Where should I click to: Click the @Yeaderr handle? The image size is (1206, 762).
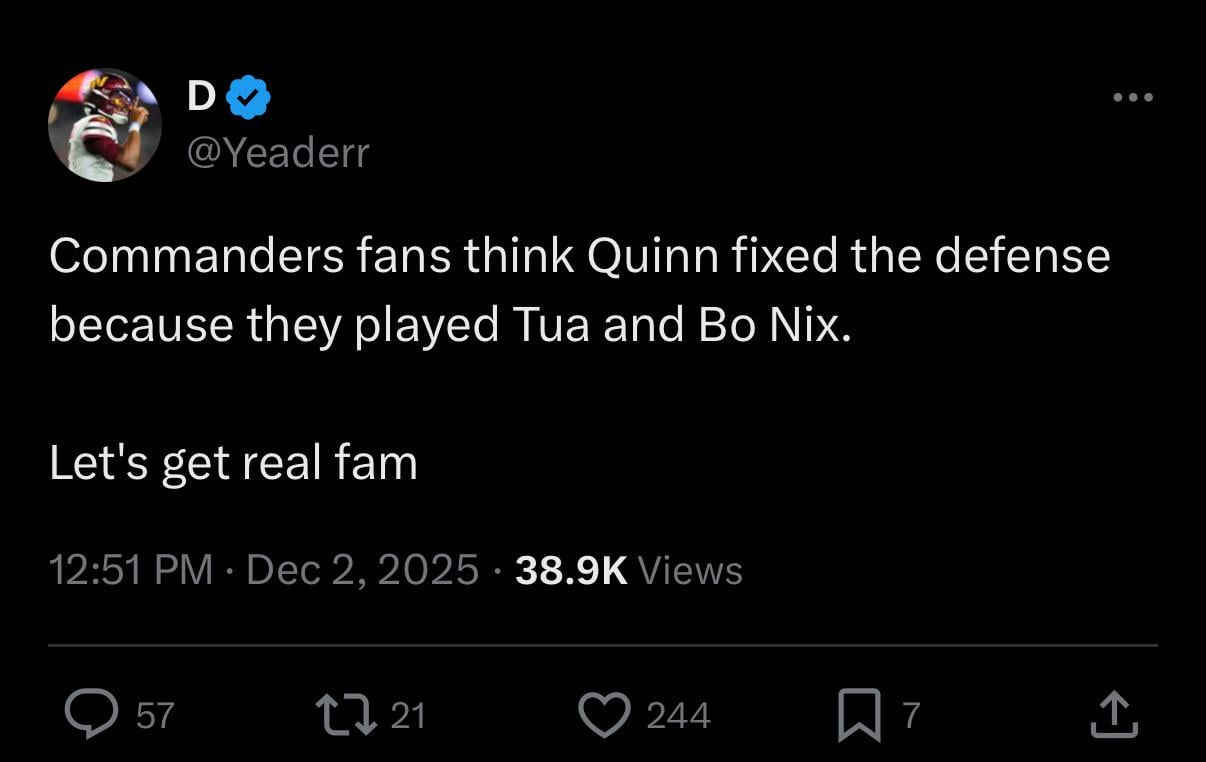click(x=277, y=151)
